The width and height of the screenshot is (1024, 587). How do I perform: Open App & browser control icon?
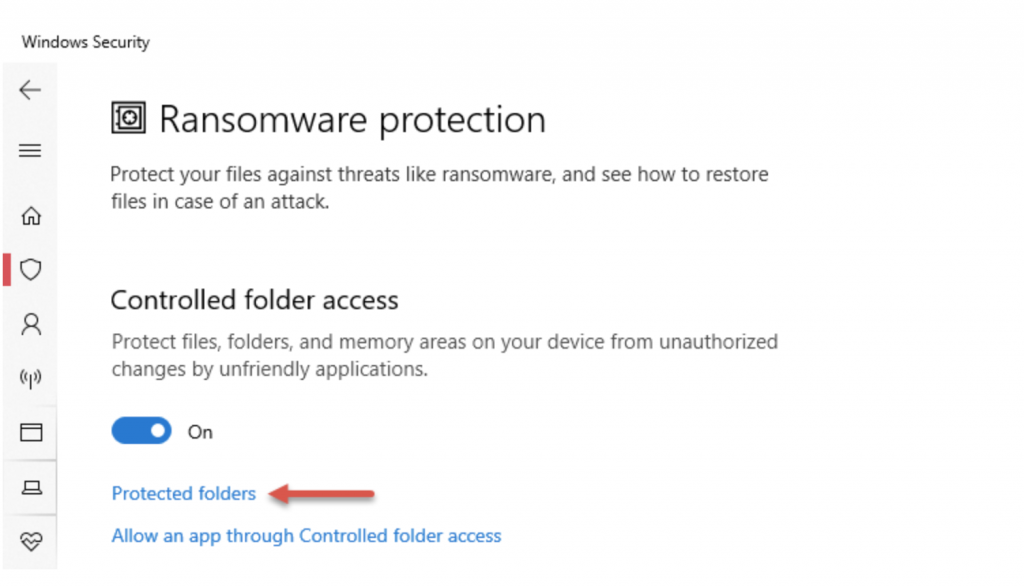pos(31,433)
